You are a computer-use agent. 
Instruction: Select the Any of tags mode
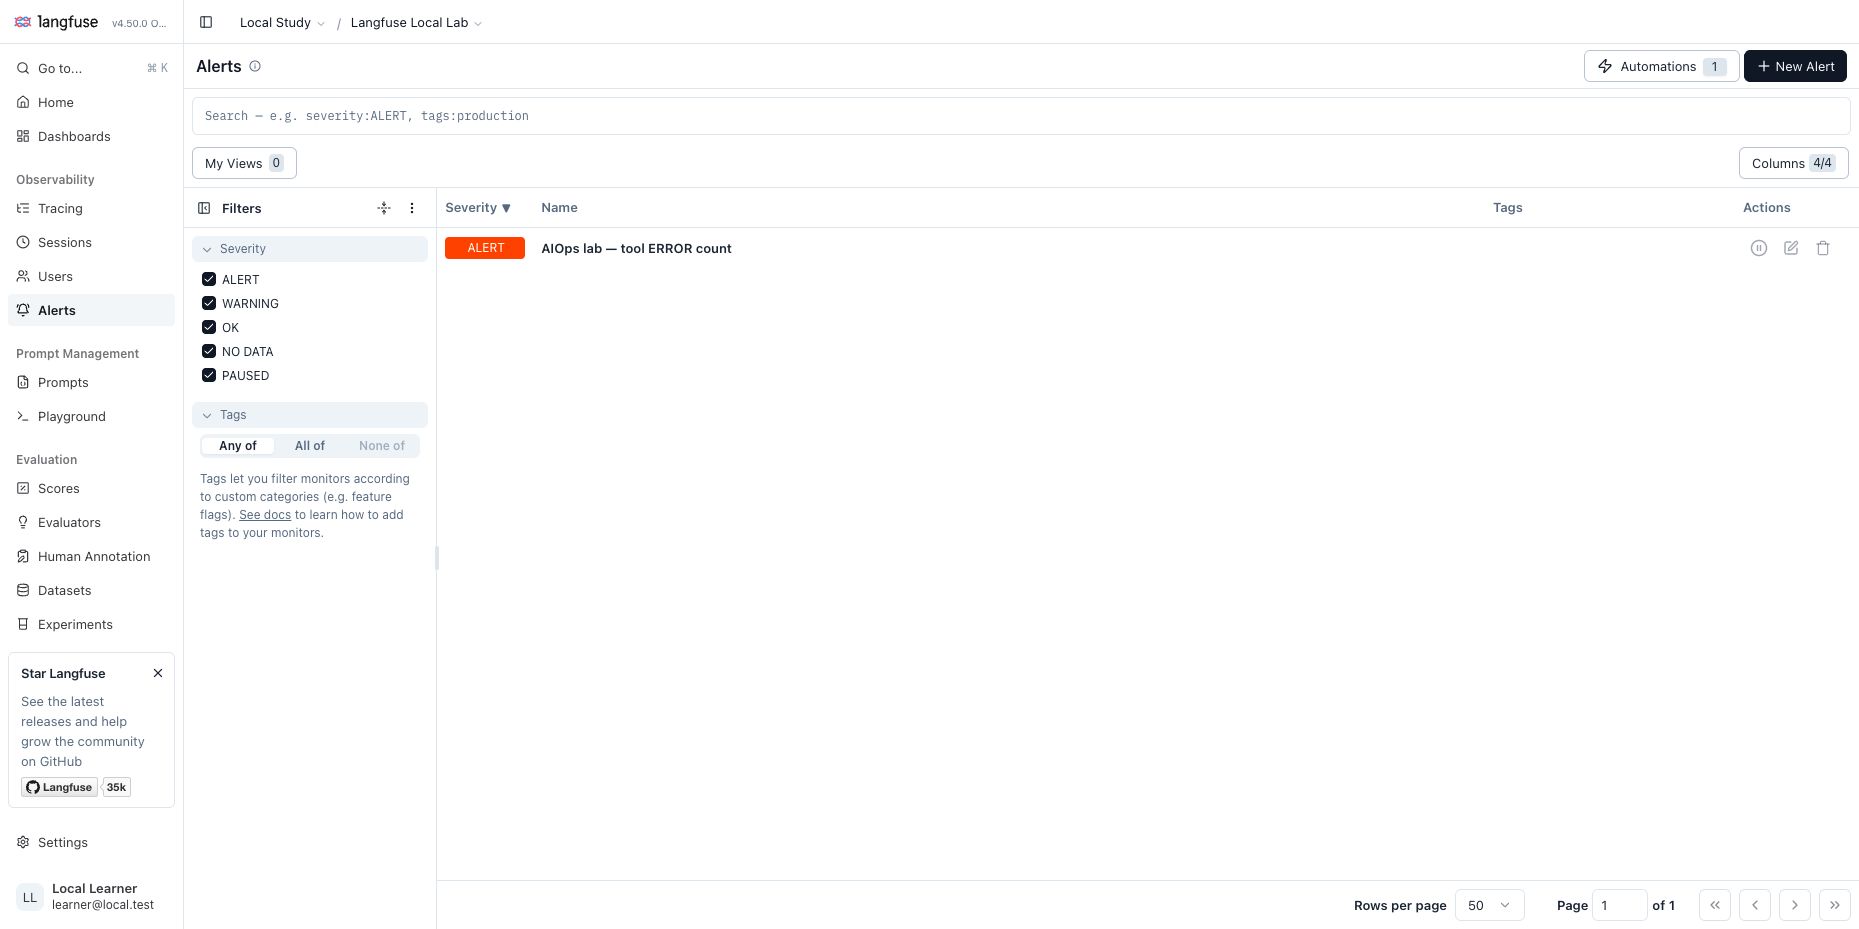coord(238,446)
